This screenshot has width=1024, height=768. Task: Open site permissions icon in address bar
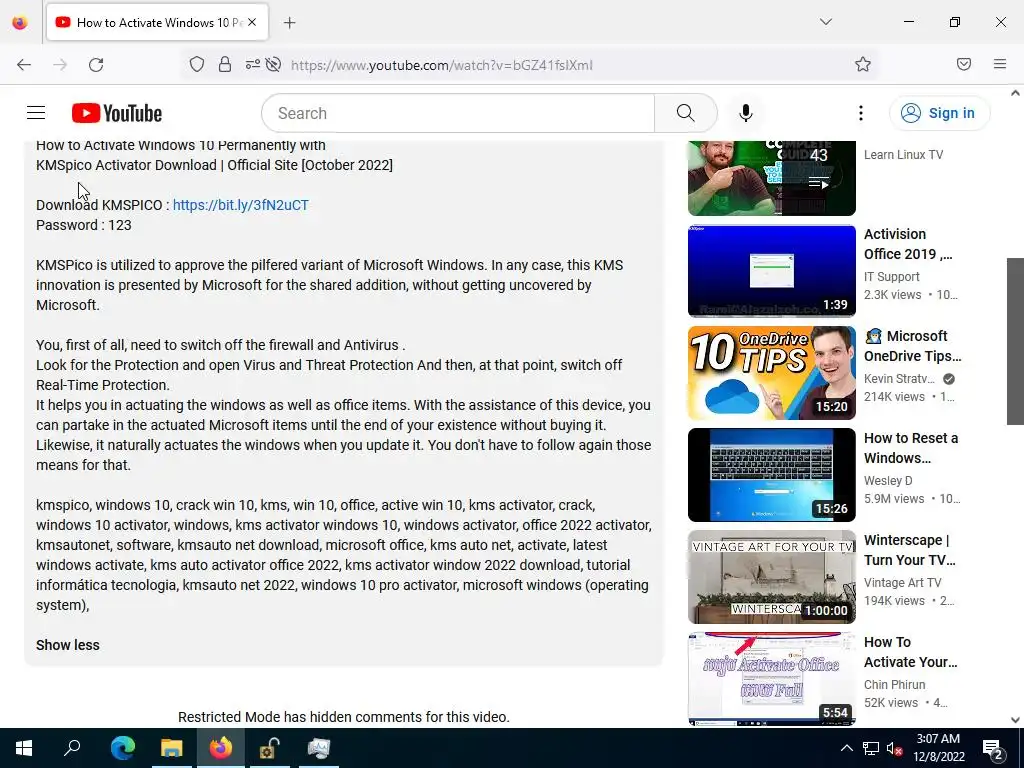pos(252,64)
